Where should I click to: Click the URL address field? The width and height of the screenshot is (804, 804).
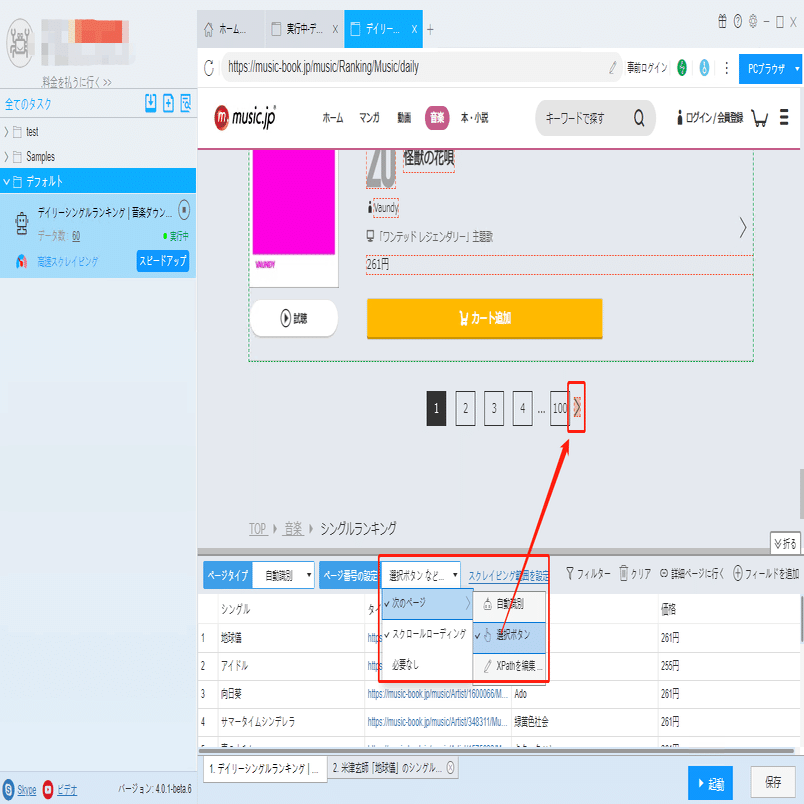click(x=415, y=67)
